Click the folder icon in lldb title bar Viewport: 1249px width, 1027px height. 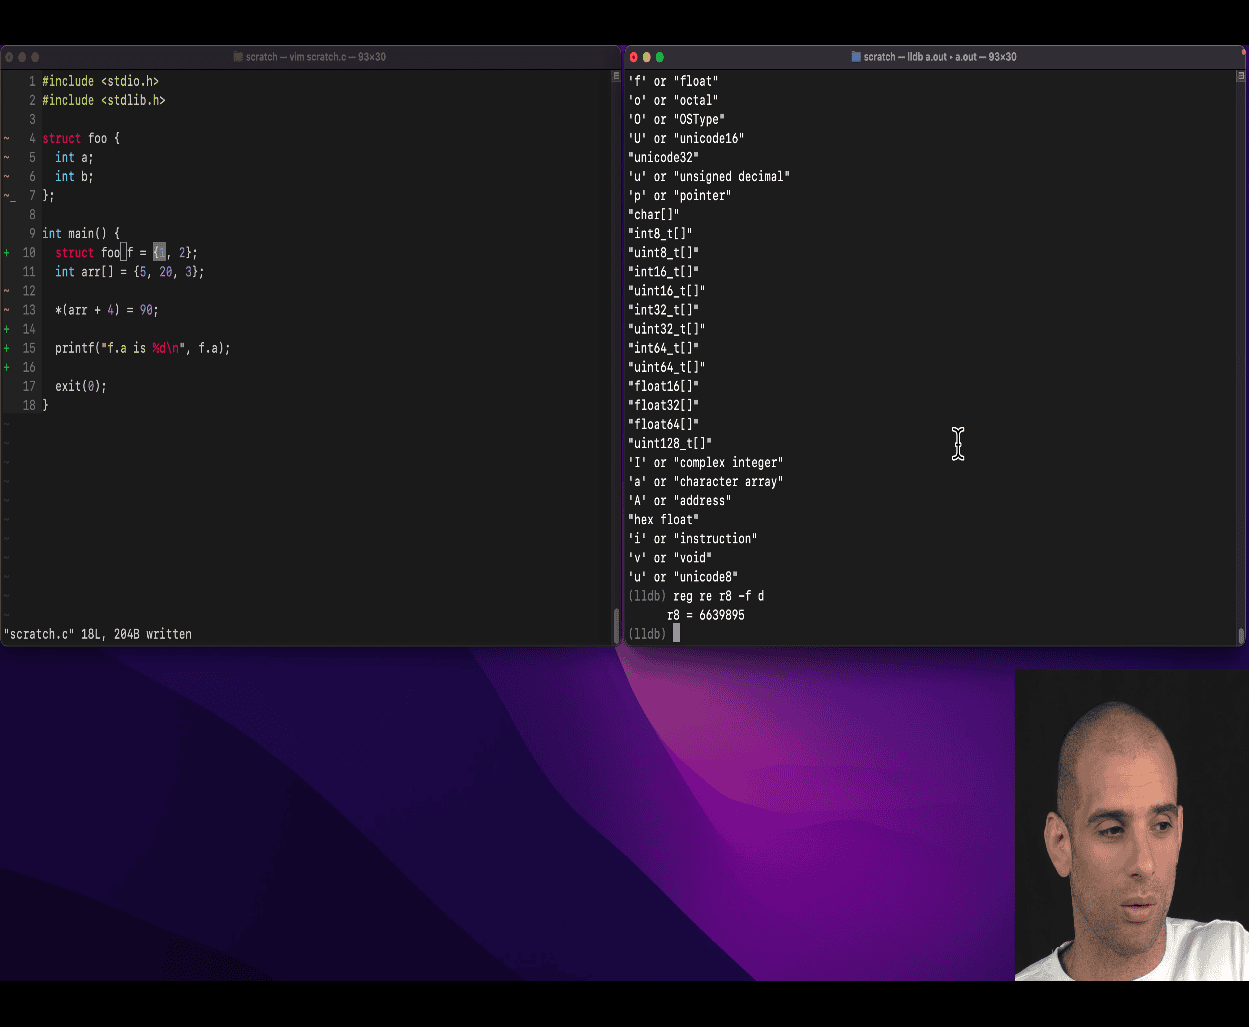pos(856,57)
